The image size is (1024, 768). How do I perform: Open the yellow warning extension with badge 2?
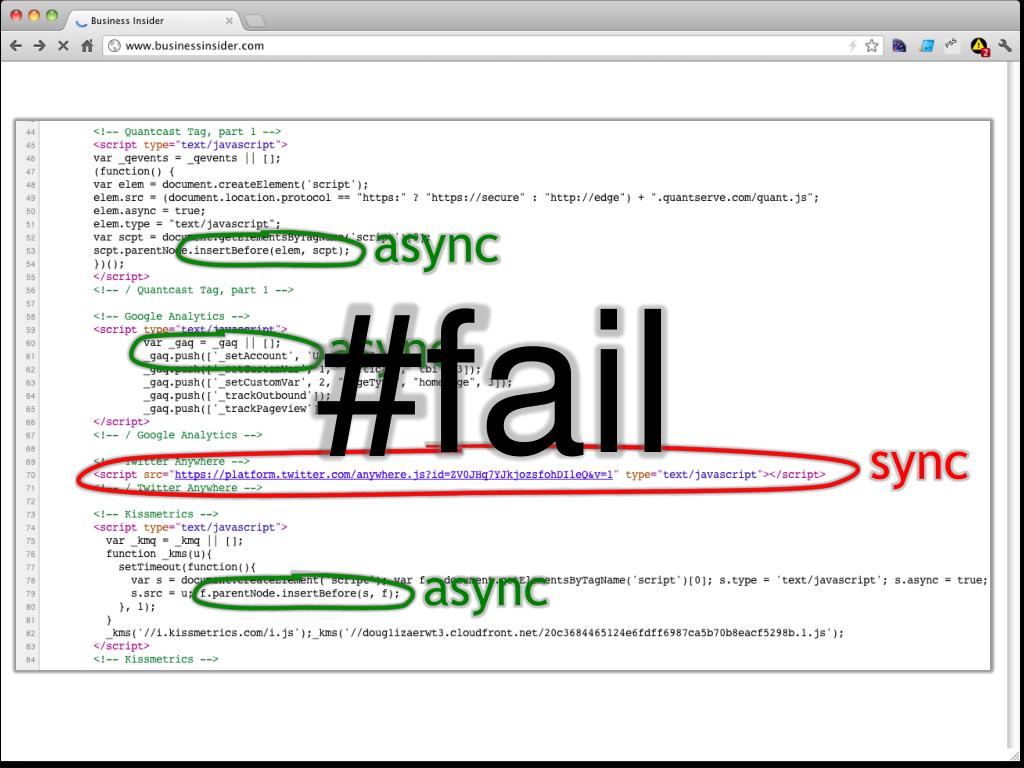coord(980,46)
